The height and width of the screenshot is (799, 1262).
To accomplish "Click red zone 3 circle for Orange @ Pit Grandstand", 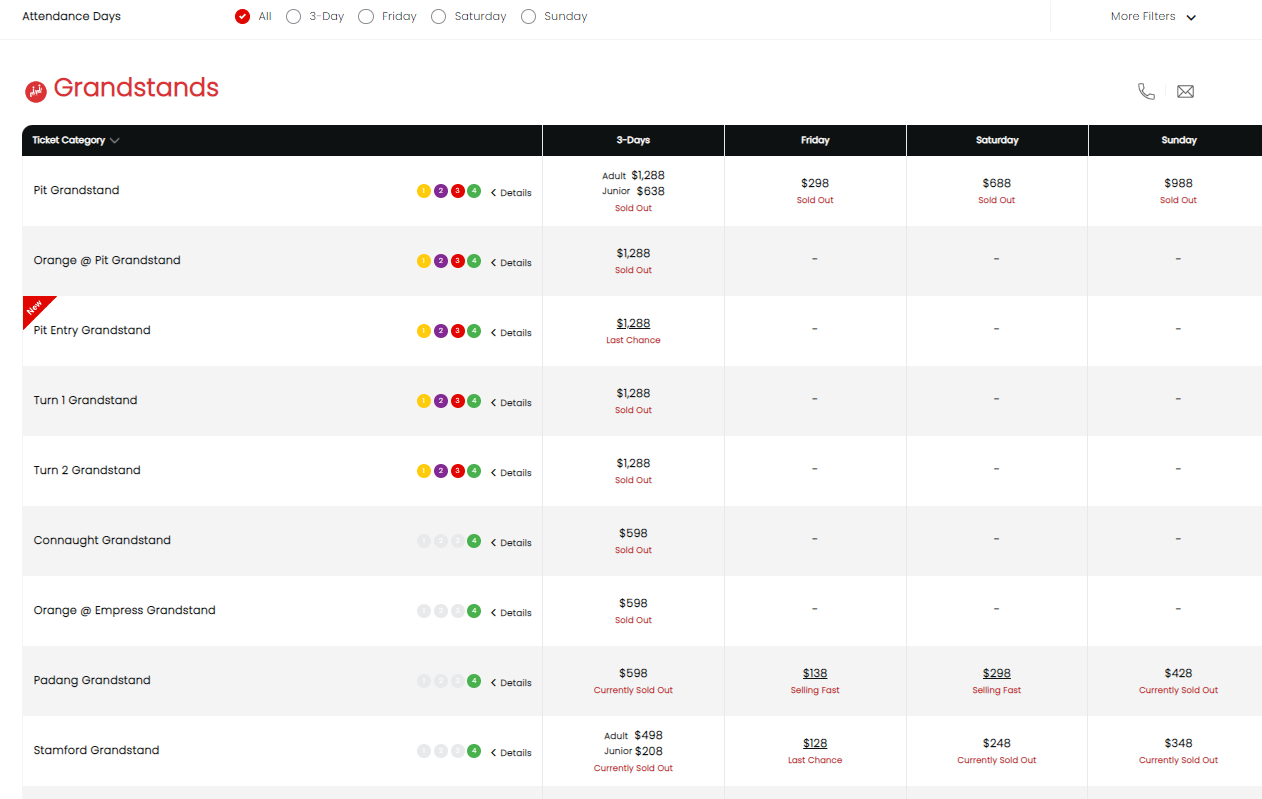I will pos(458,261).
